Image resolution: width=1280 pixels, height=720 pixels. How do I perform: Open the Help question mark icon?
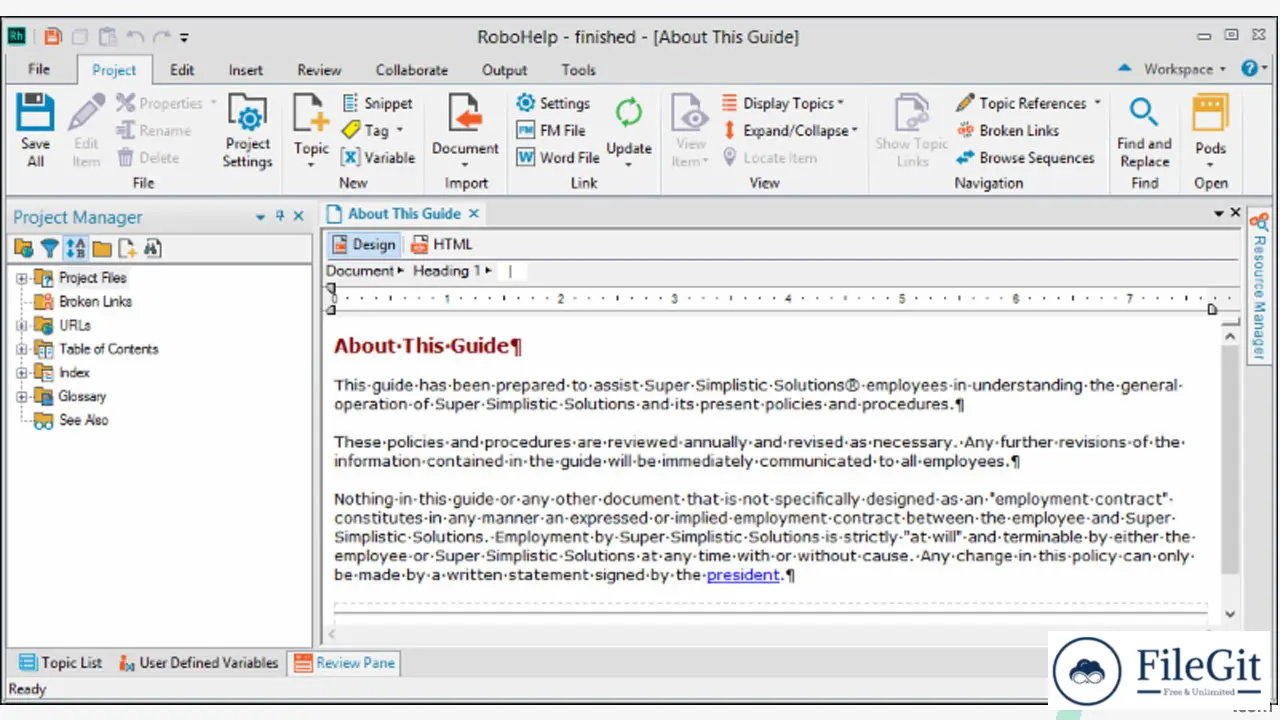pos(1250,68)
